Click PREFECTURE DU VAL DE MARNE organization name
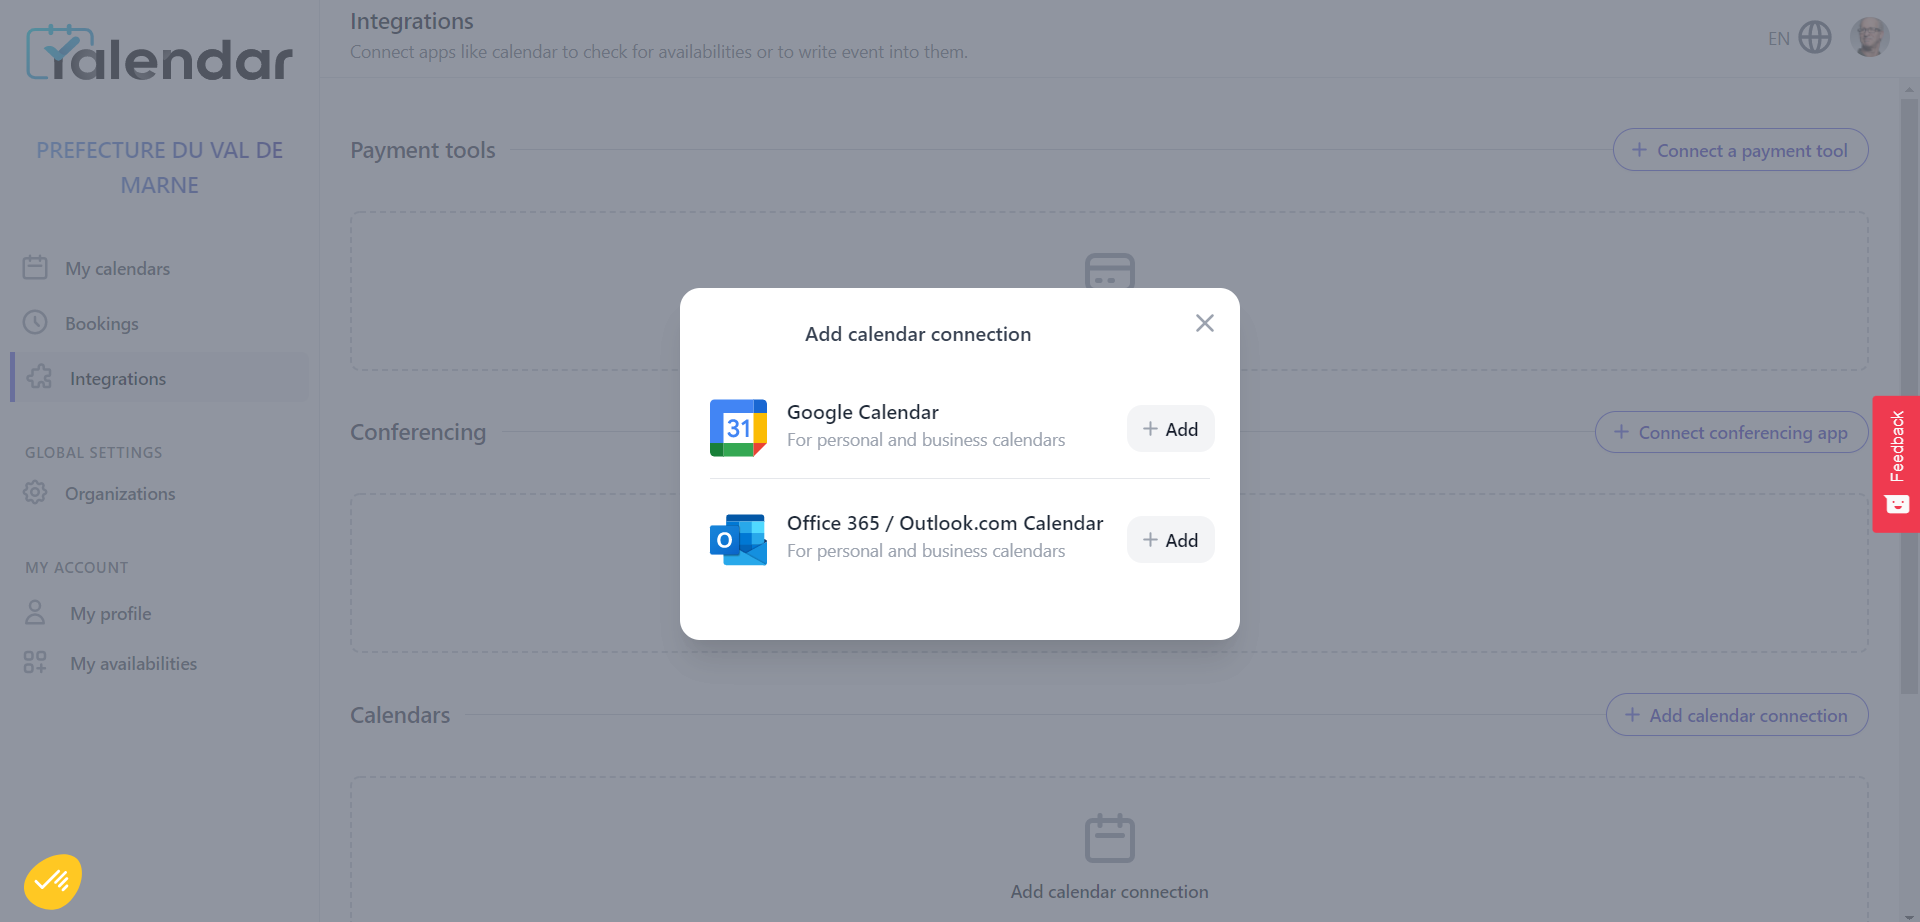The height and width of the screenshot is (922, 1920). point(160,167)
